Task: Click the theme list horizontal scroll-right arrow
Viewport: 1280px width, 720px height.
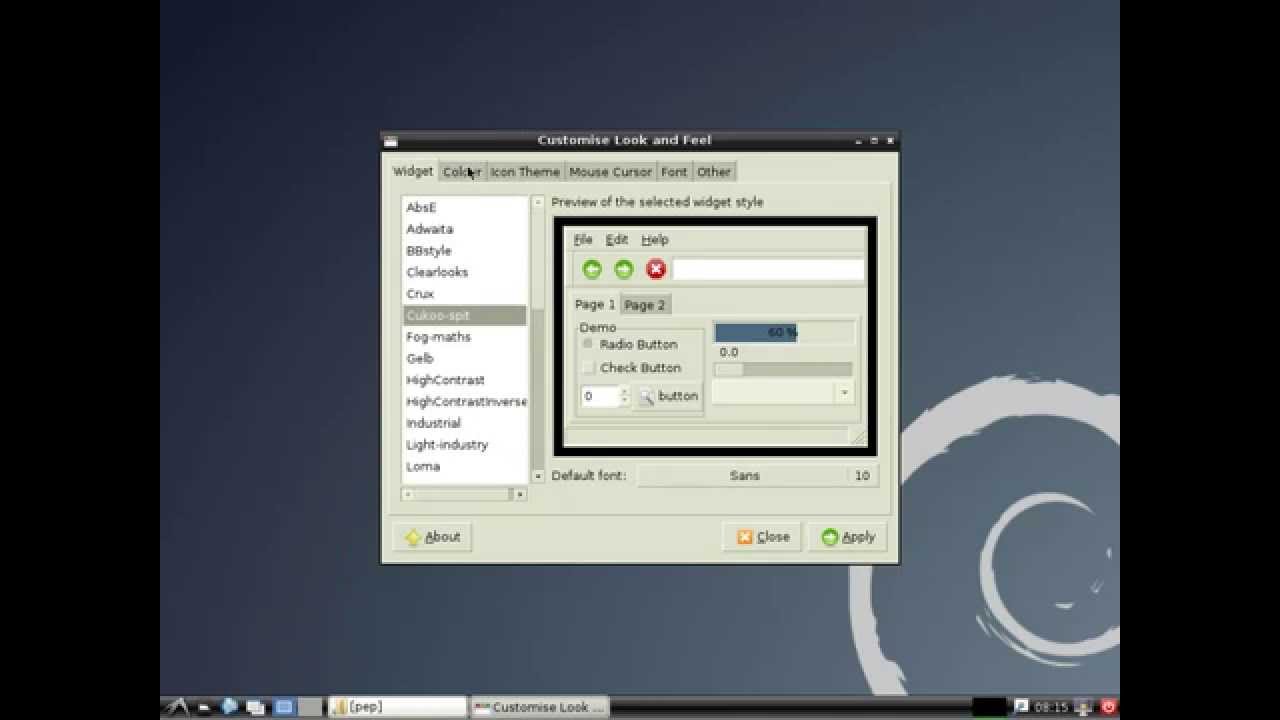Action: pos(519,494)
